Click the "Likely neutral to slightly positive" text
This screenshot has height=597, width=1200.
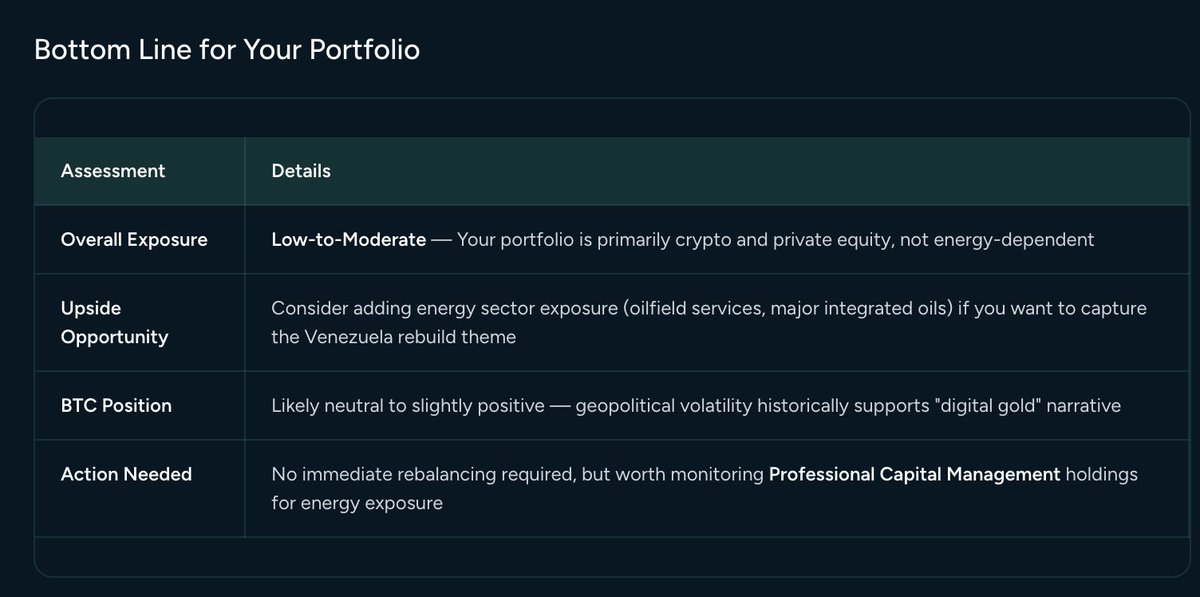408,405
